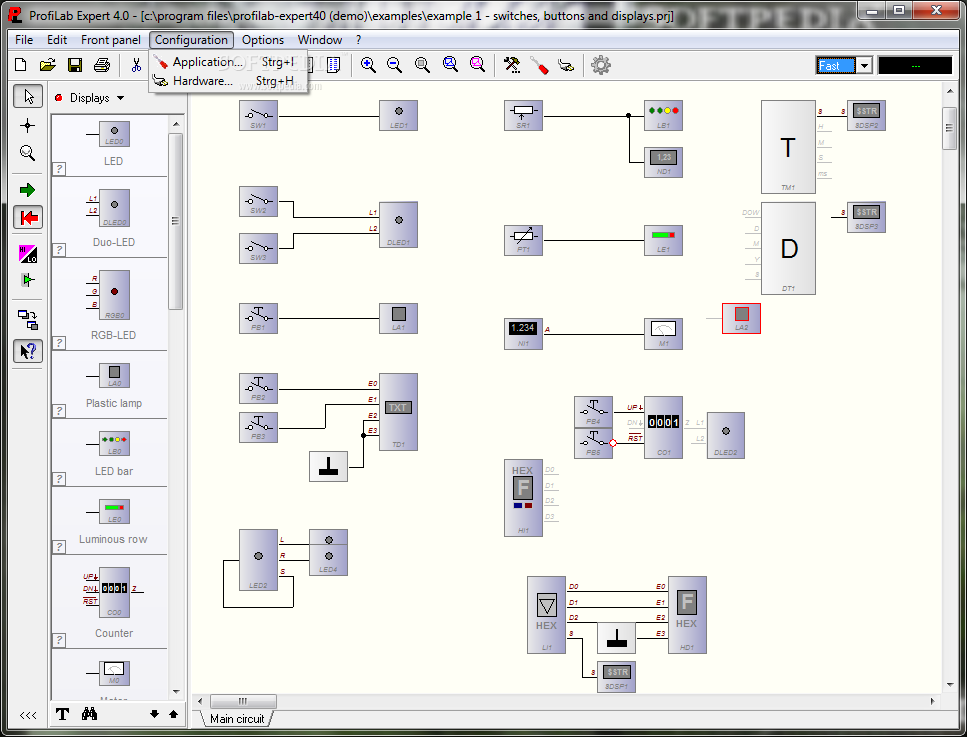Open the Fast speed dropdown

[x=865, y=65]
